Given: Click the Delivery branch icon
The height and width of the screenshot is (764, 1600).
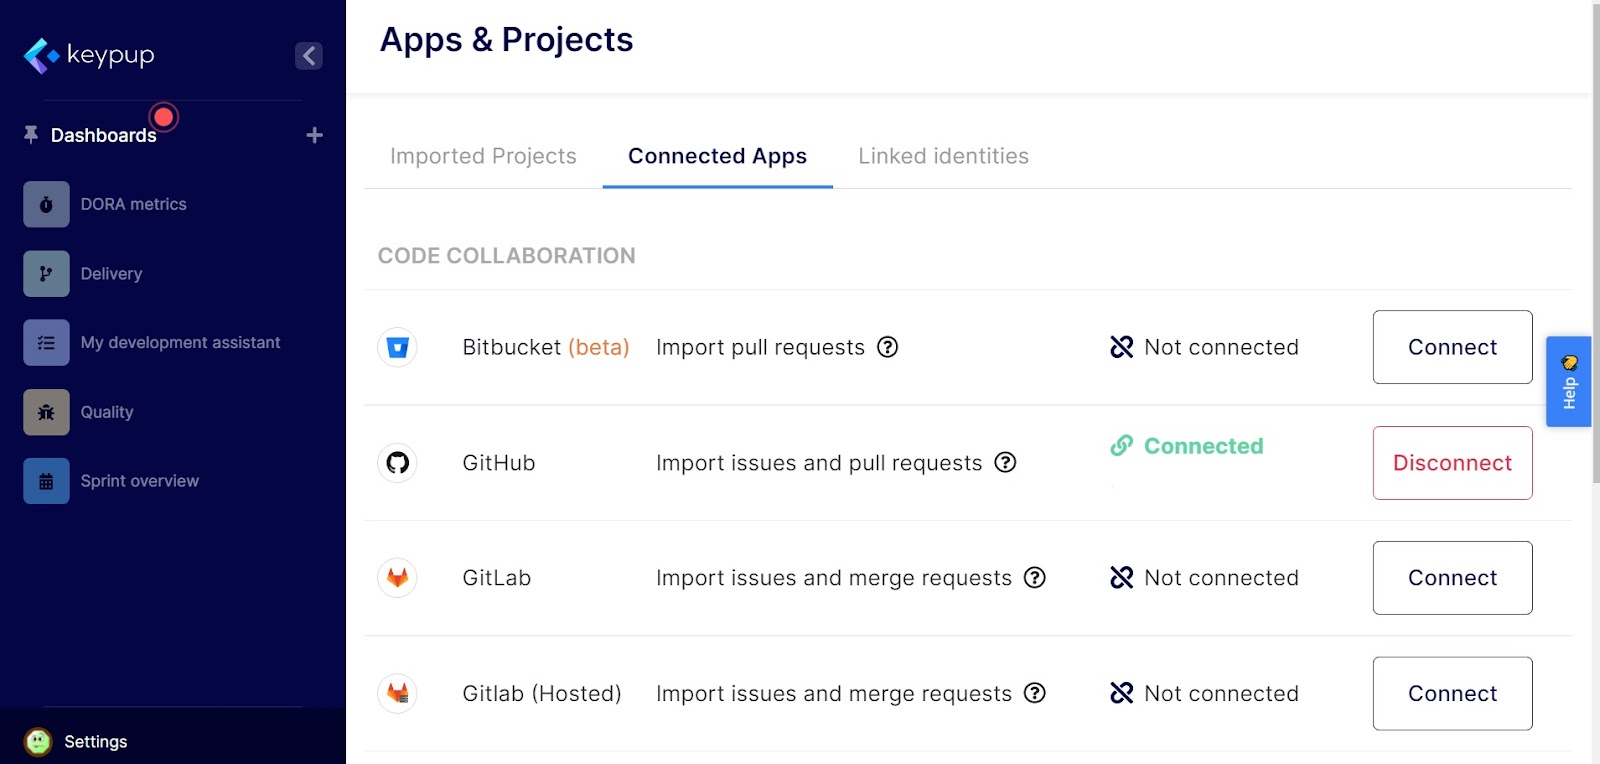Looking at the screenshot, I should coord(46,274).
